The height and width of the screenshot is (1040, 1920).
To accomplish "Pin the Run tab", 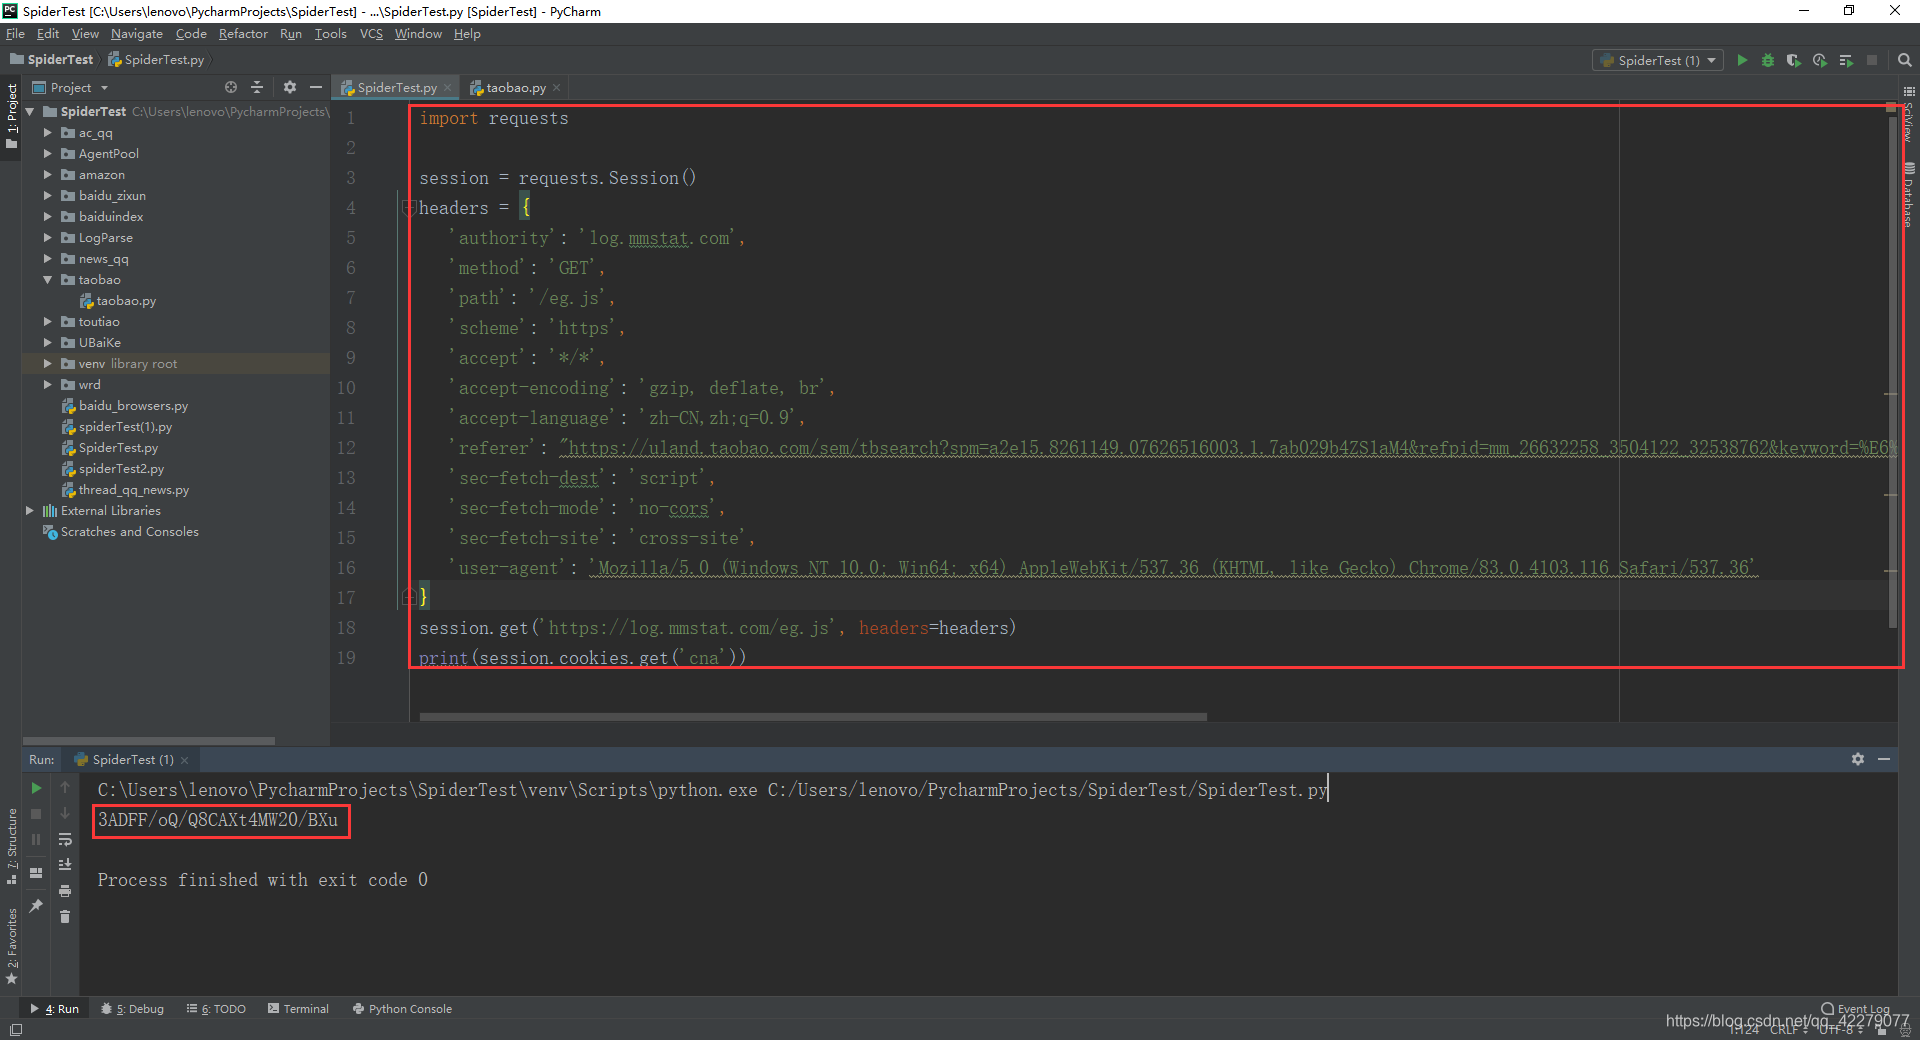I will click(x=37, y=906).
